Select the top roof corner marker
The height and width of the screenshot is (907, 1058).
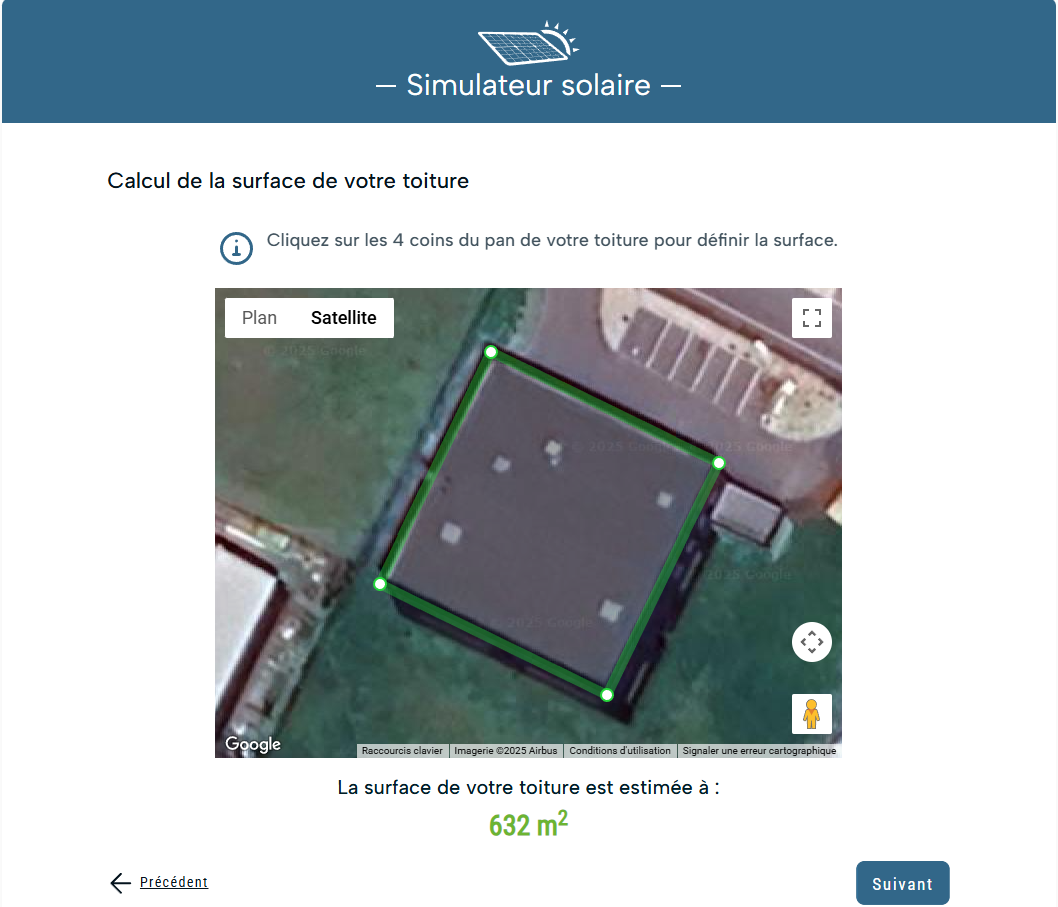491,352
